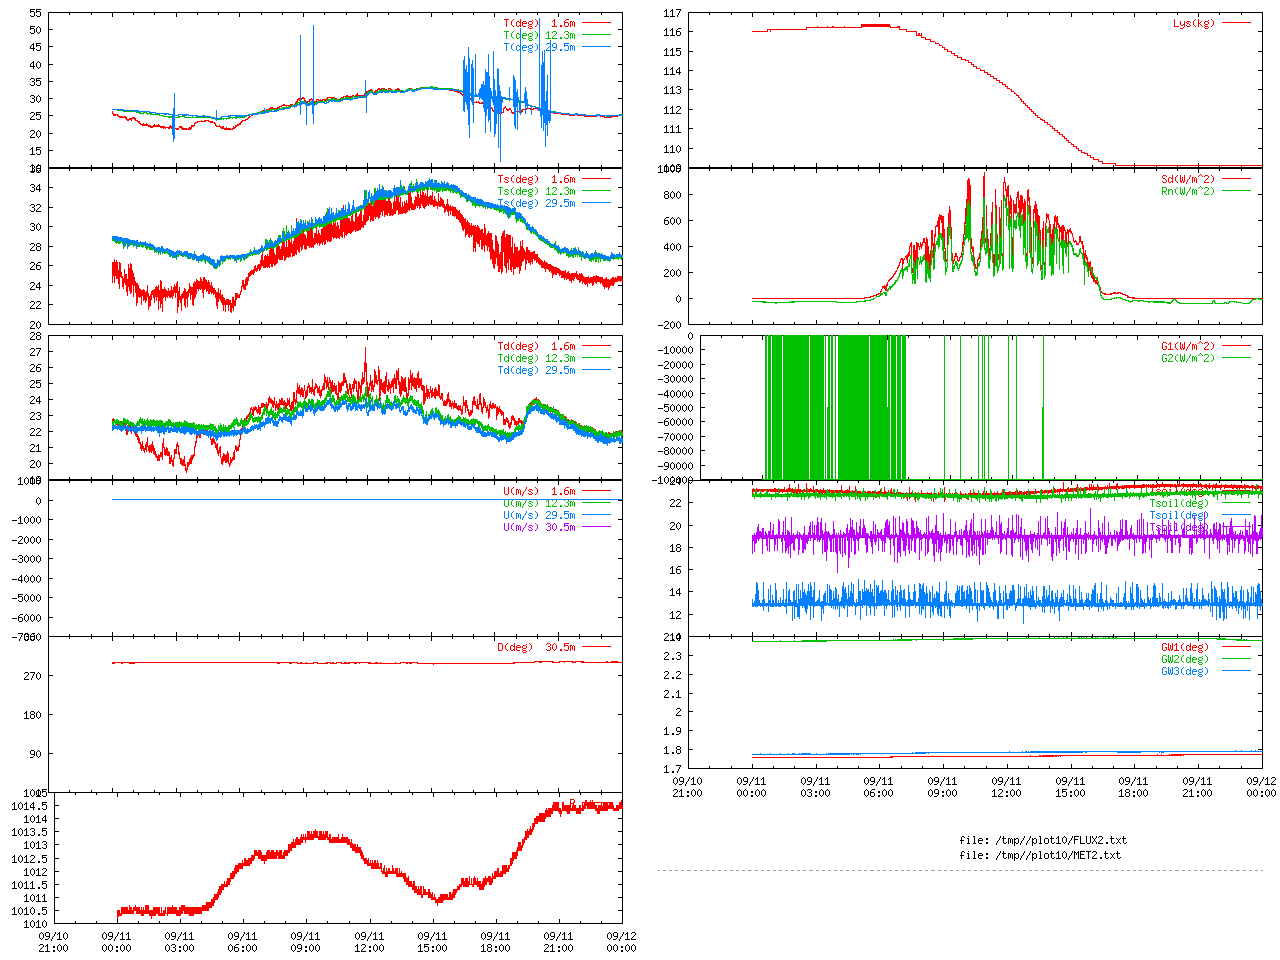Viewport: 1280px width, 960px height.
Task: Select the '-50000' axis value on the G plot
Action: [x=675, y=408]
